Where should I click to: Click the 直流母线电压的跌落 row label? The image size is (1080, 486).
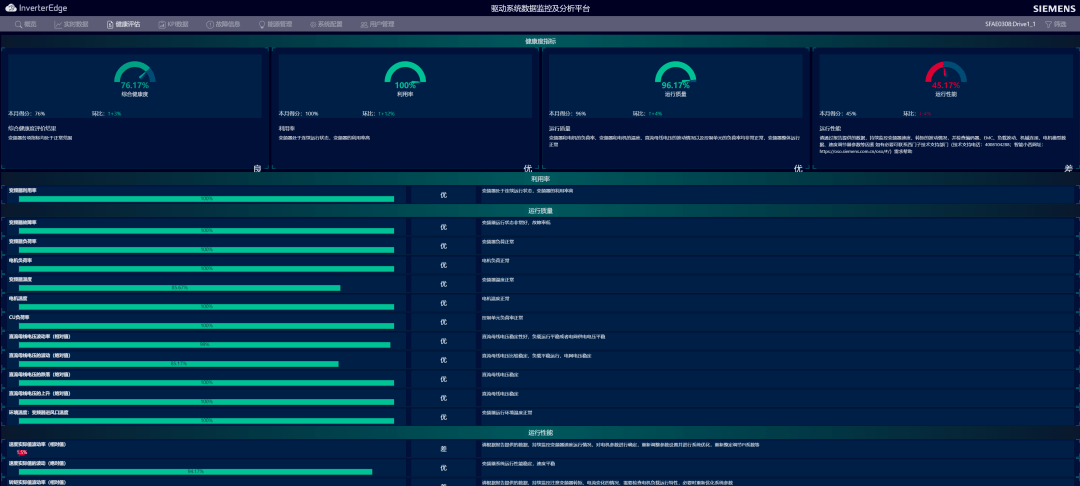pyautogui.click(x=39, y=374)
